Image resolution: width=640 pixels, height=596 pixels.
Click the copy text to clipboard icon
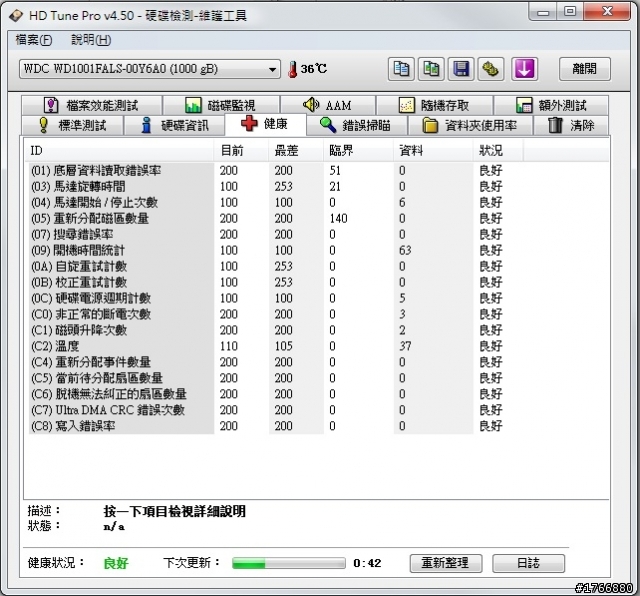(x=401, y=69)
